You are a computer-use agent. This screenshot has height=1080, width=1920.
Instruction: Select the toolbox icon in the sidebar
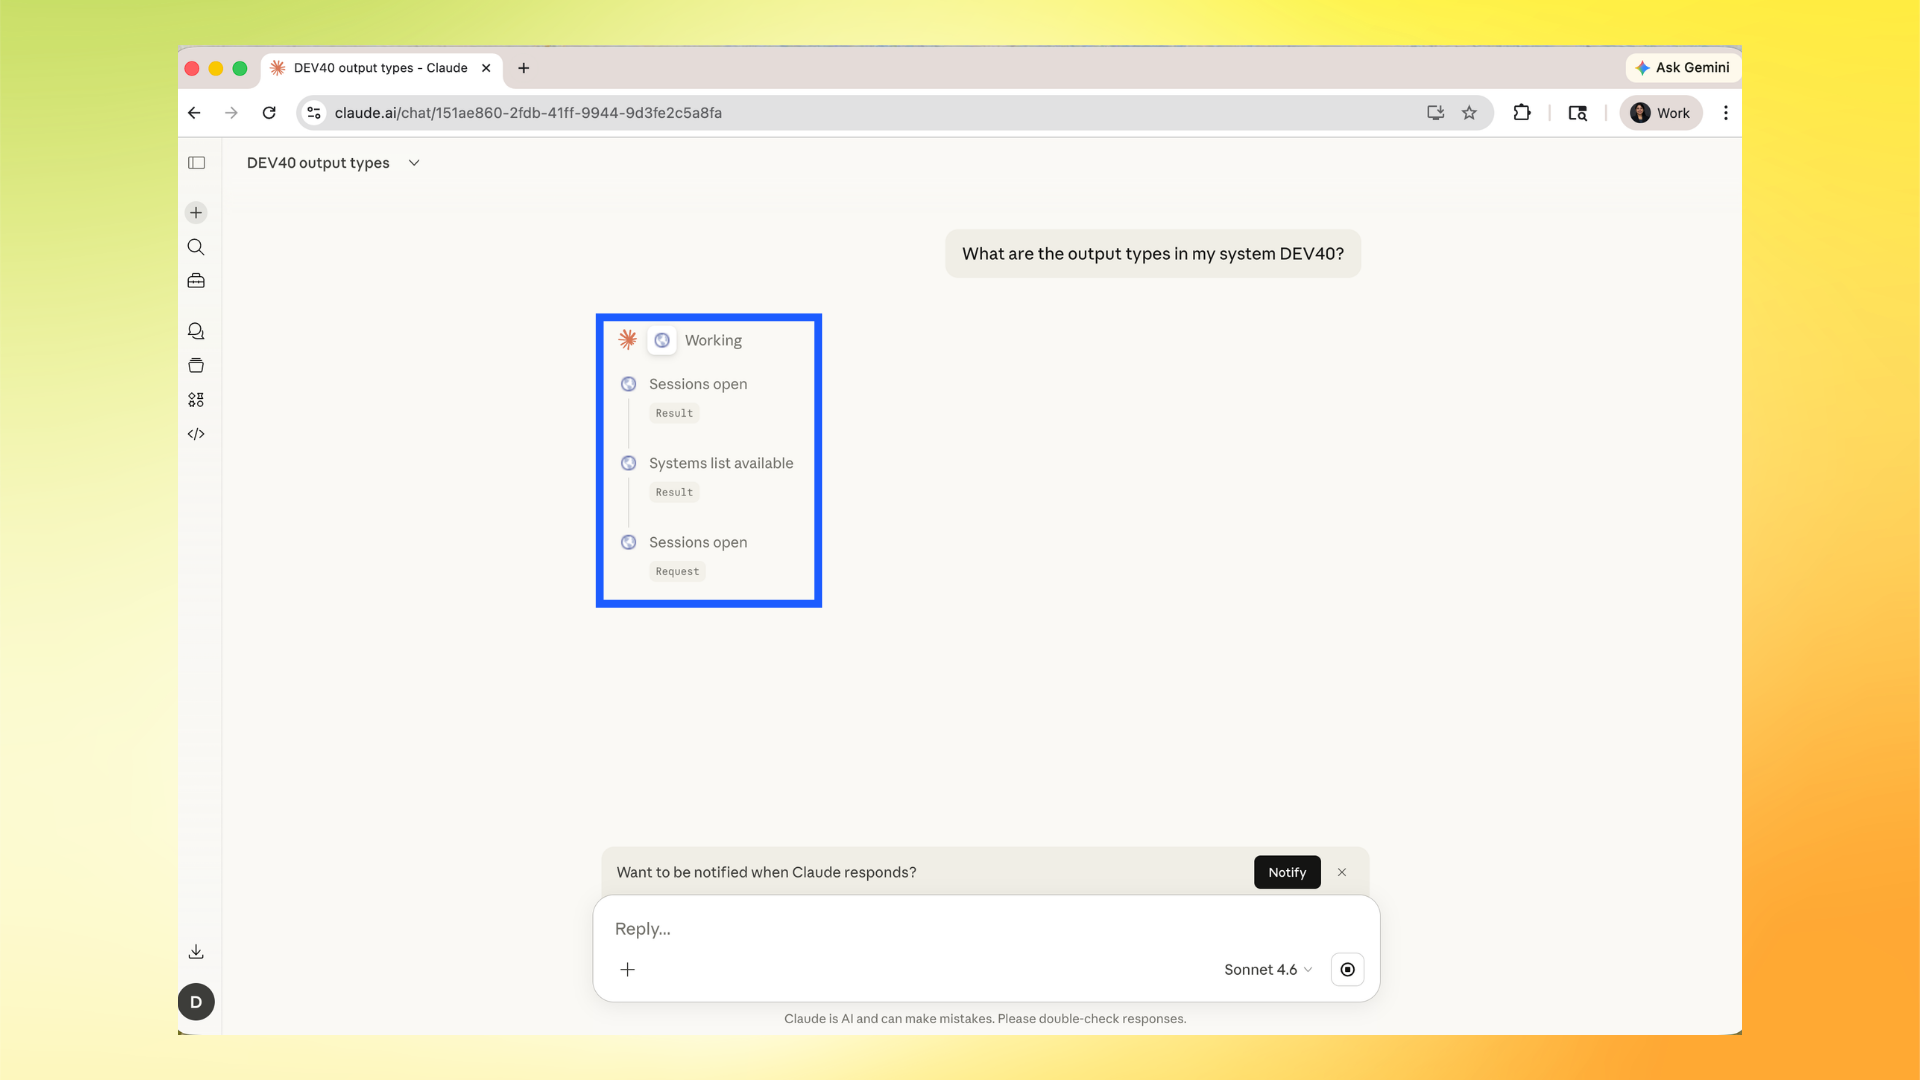pos(196,281)
